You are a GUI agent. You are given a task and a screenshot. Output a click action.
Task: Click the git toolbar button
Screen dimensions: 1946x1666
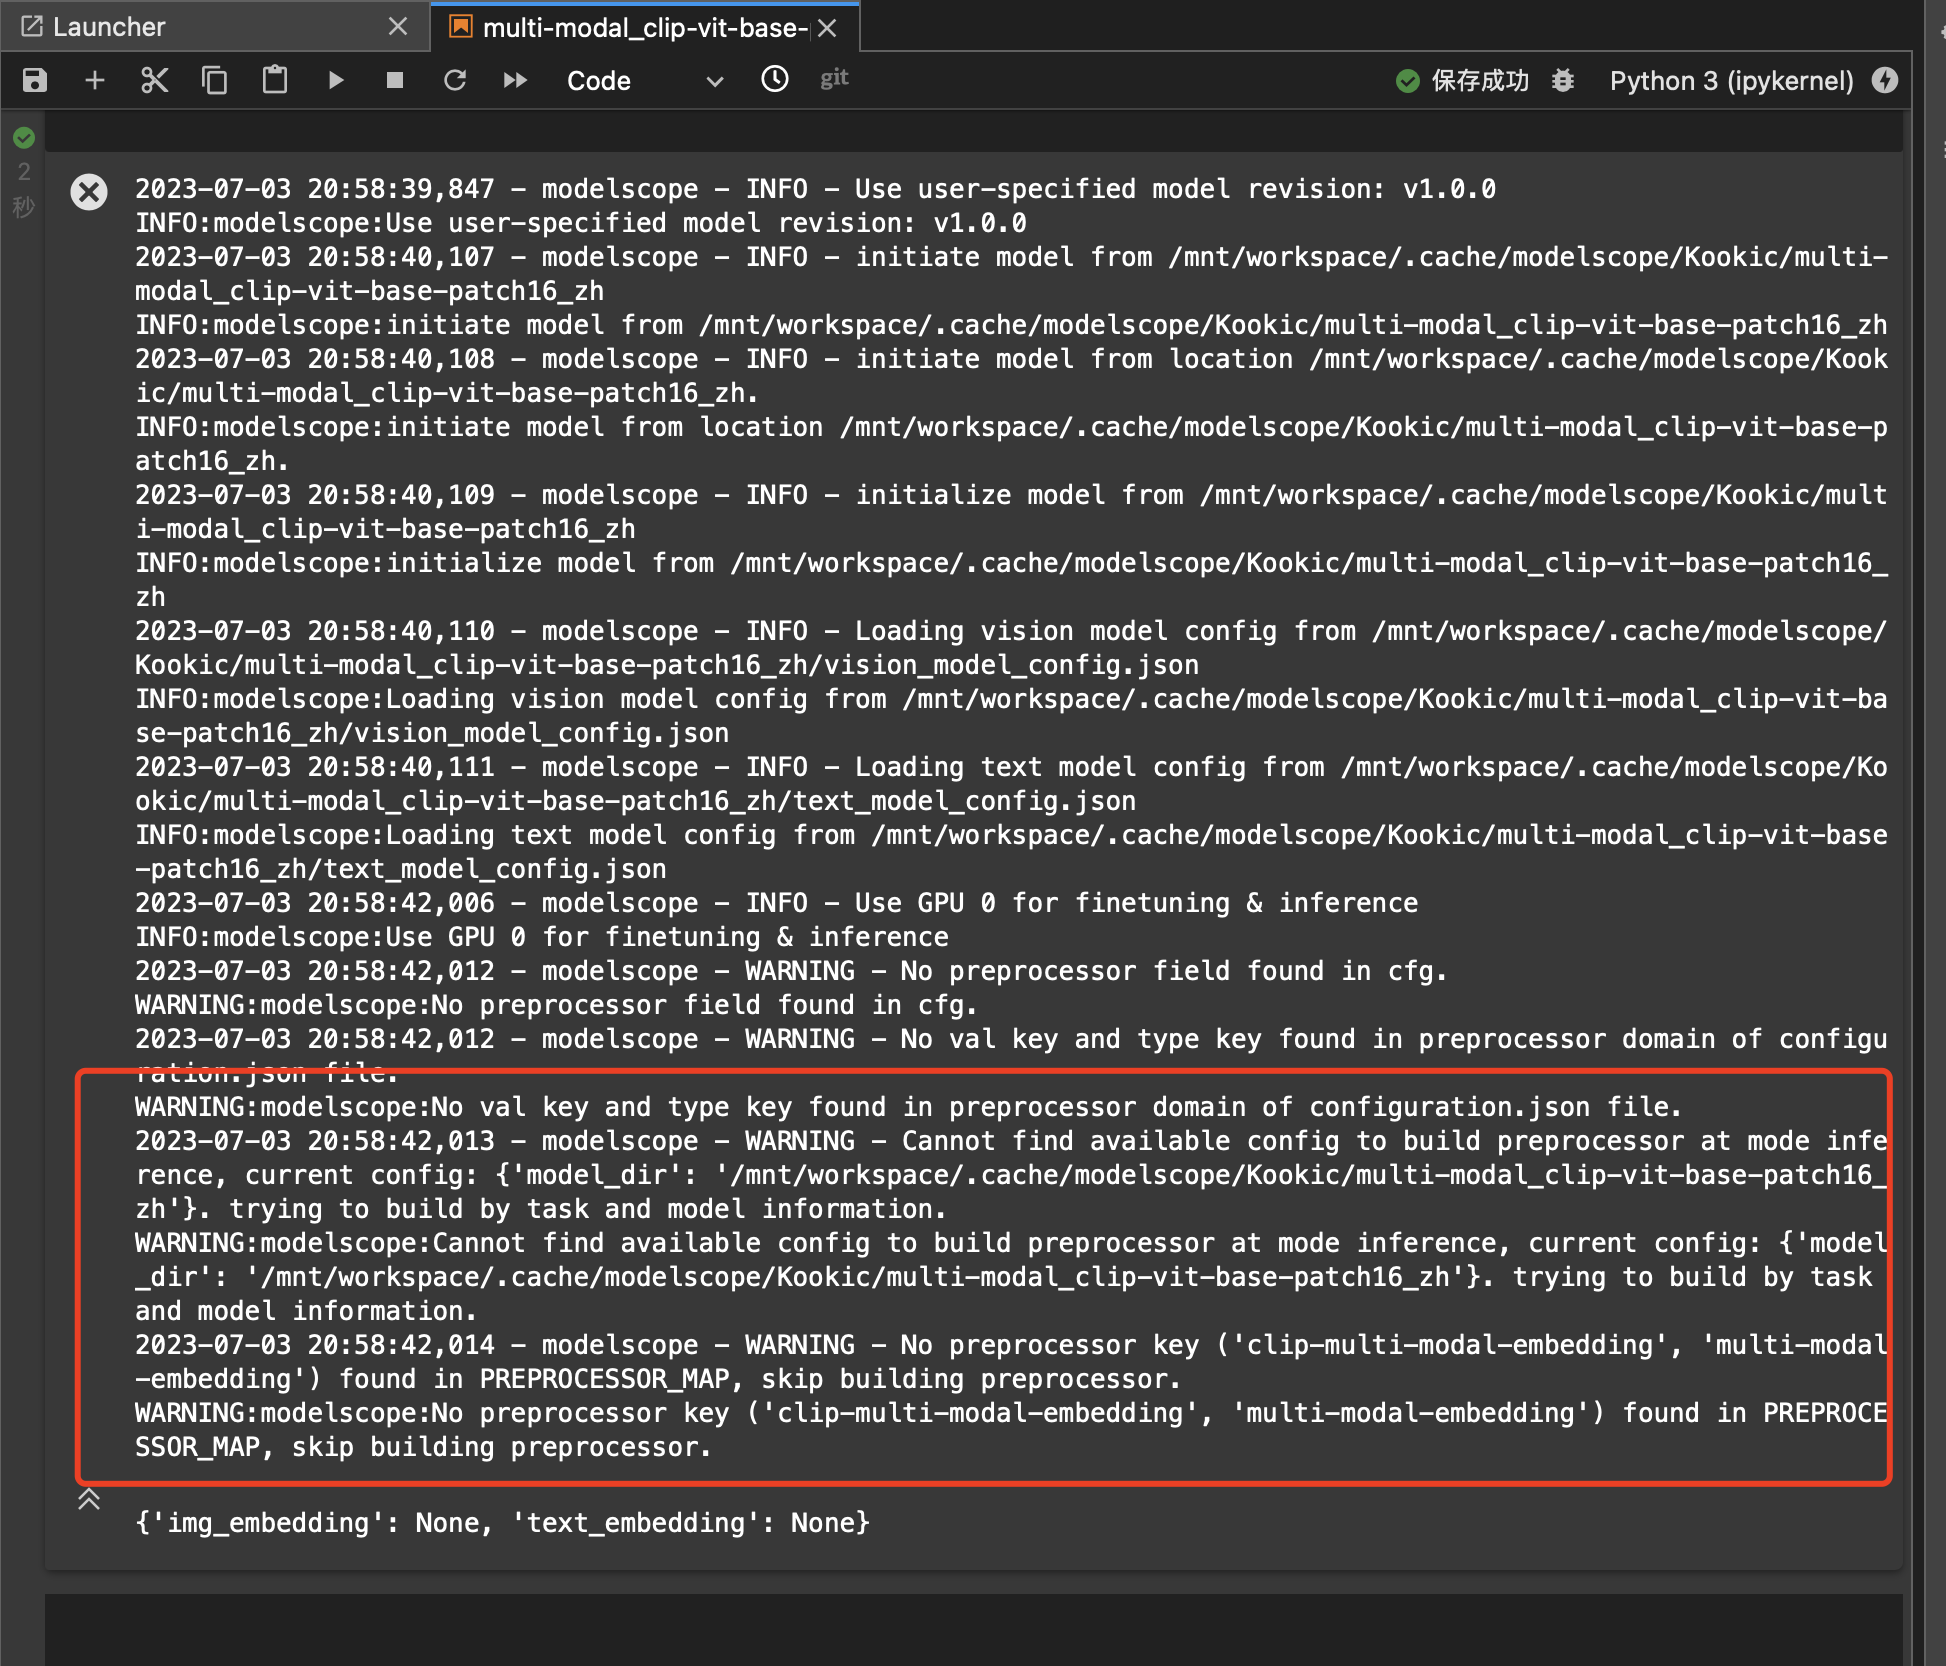[x=834, y=78]
